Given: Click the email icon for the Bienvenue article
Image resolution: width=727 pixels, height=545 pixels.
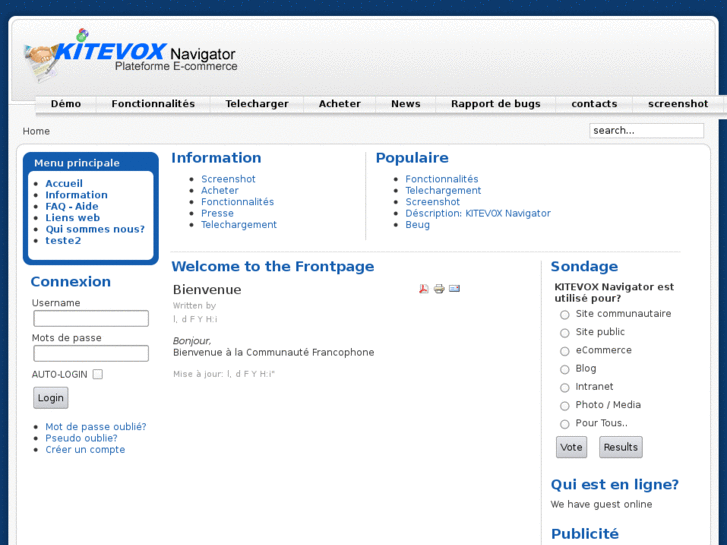Looking at the screenshot, I should coord(454,289).
